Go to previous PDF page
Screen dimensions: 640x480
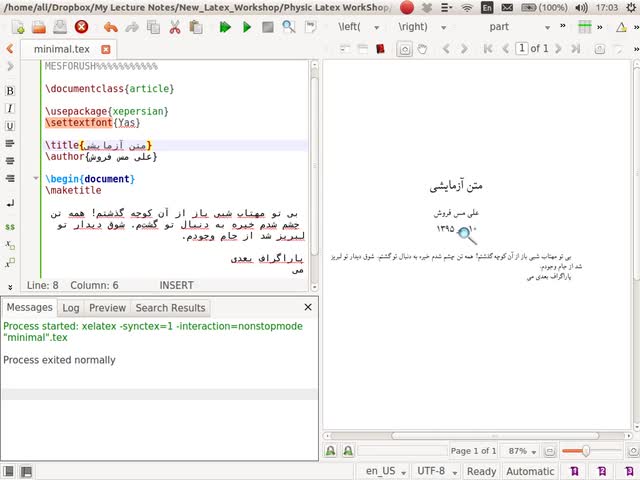(x=506, y=49)
